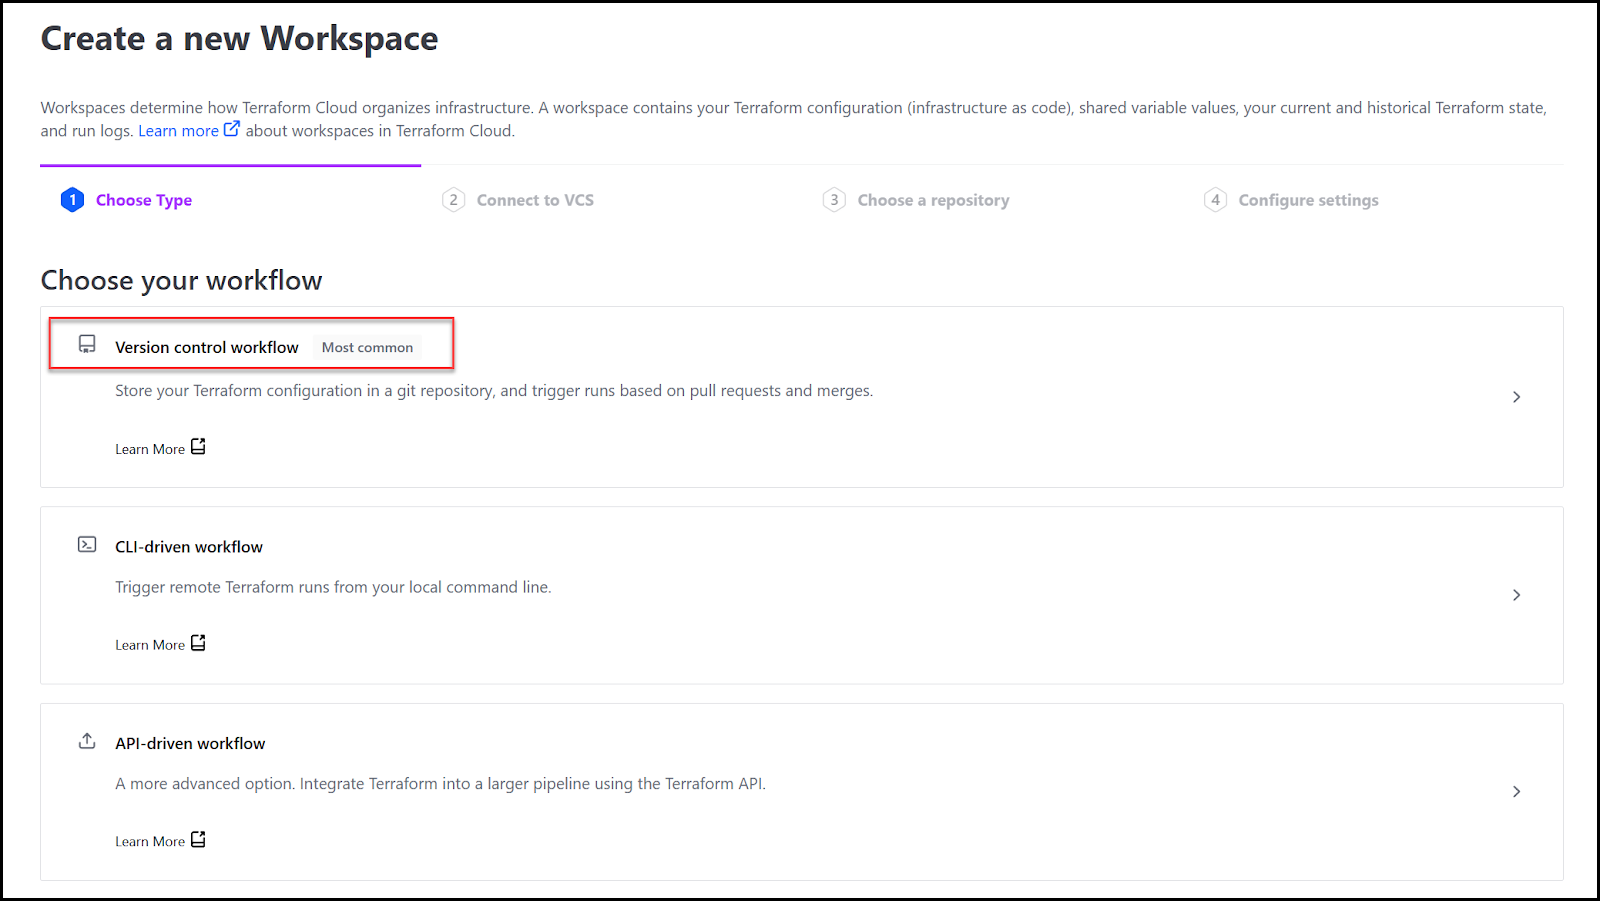Click Learn More under Version control workflow
The height and width of the screenshot is (901, 1600).
pyautogui.click(x=148, y=448)
